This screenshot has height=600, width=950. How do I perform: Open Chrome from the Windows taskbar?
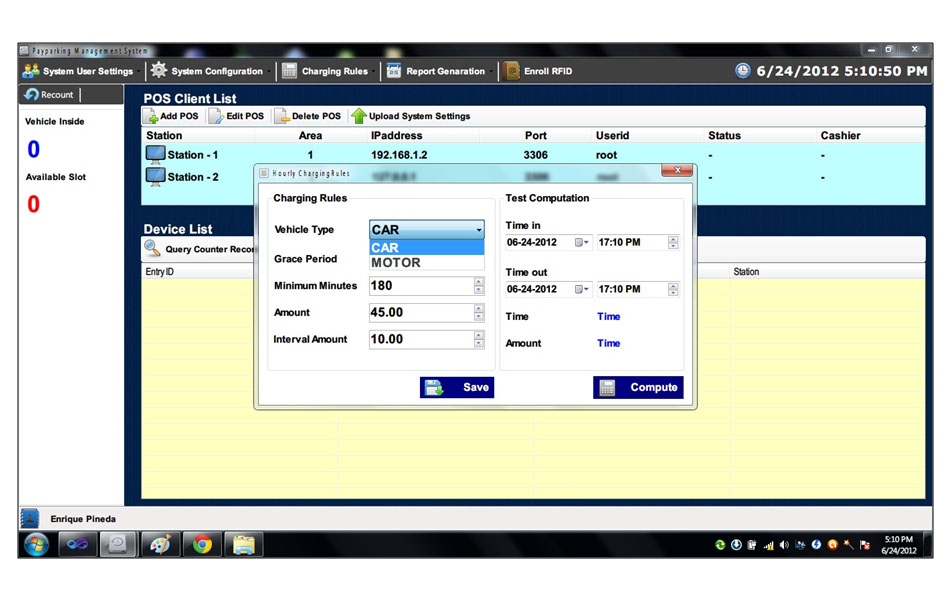coord(203,545)
